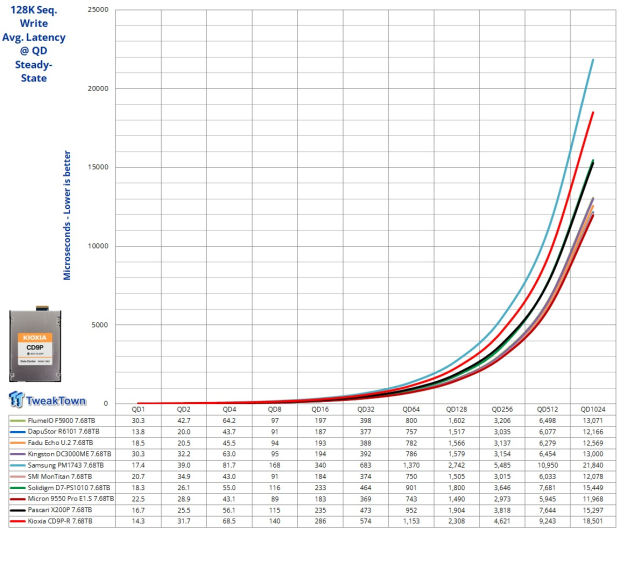Click the Pascari QD1024 value 15,297
The image size is (620, 568).
click(x=593, y=510)
